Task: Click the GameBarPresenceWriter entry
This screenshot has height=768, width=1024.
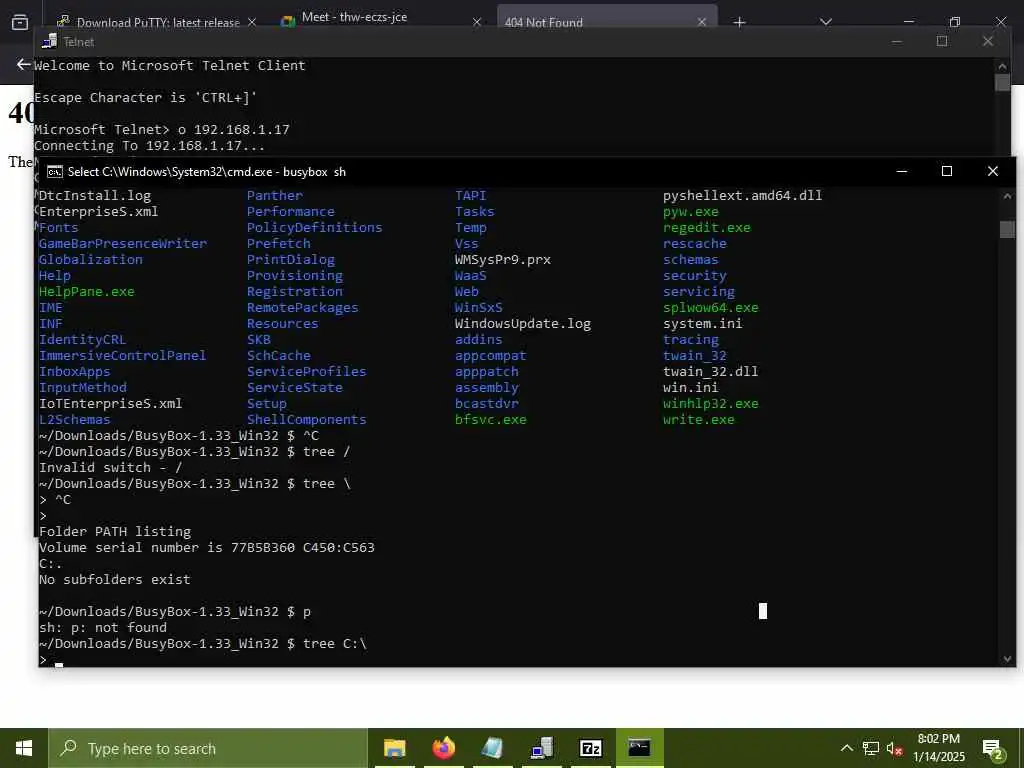Action: pos(123,244)
